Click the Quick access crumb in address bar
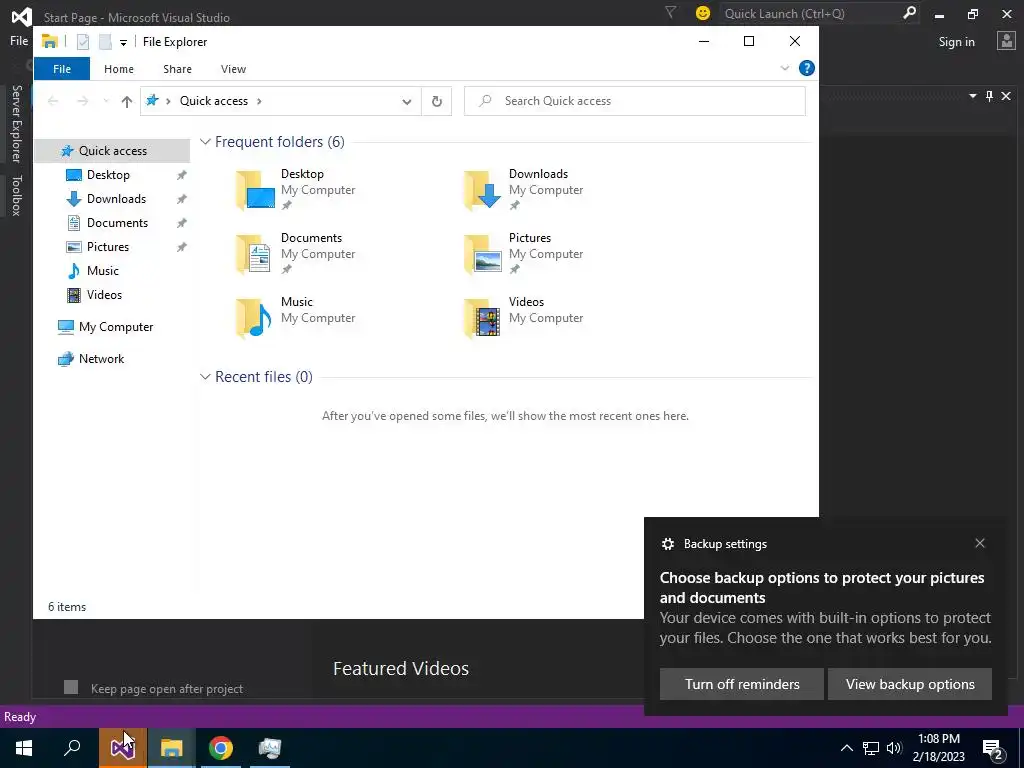1024x768 pixels. pos(214,101)
